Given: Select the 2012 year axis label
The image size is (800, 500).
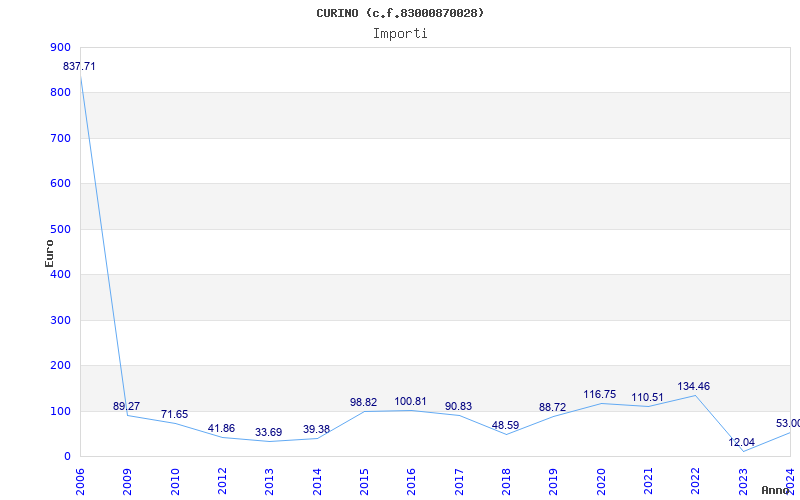Looking at the screenshot, I should pyautogui.click(x=222, y=482).
